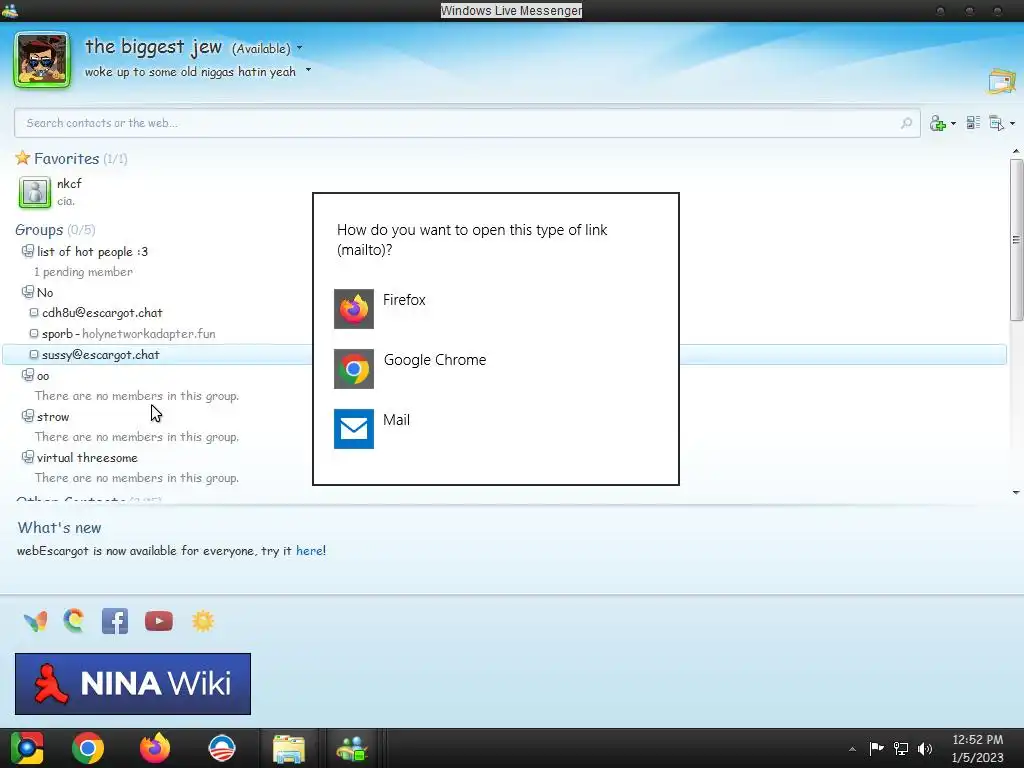Open the add contact dropdown arrow
Viewport: 1024px width, 768px height.
(x=953, y=123)
